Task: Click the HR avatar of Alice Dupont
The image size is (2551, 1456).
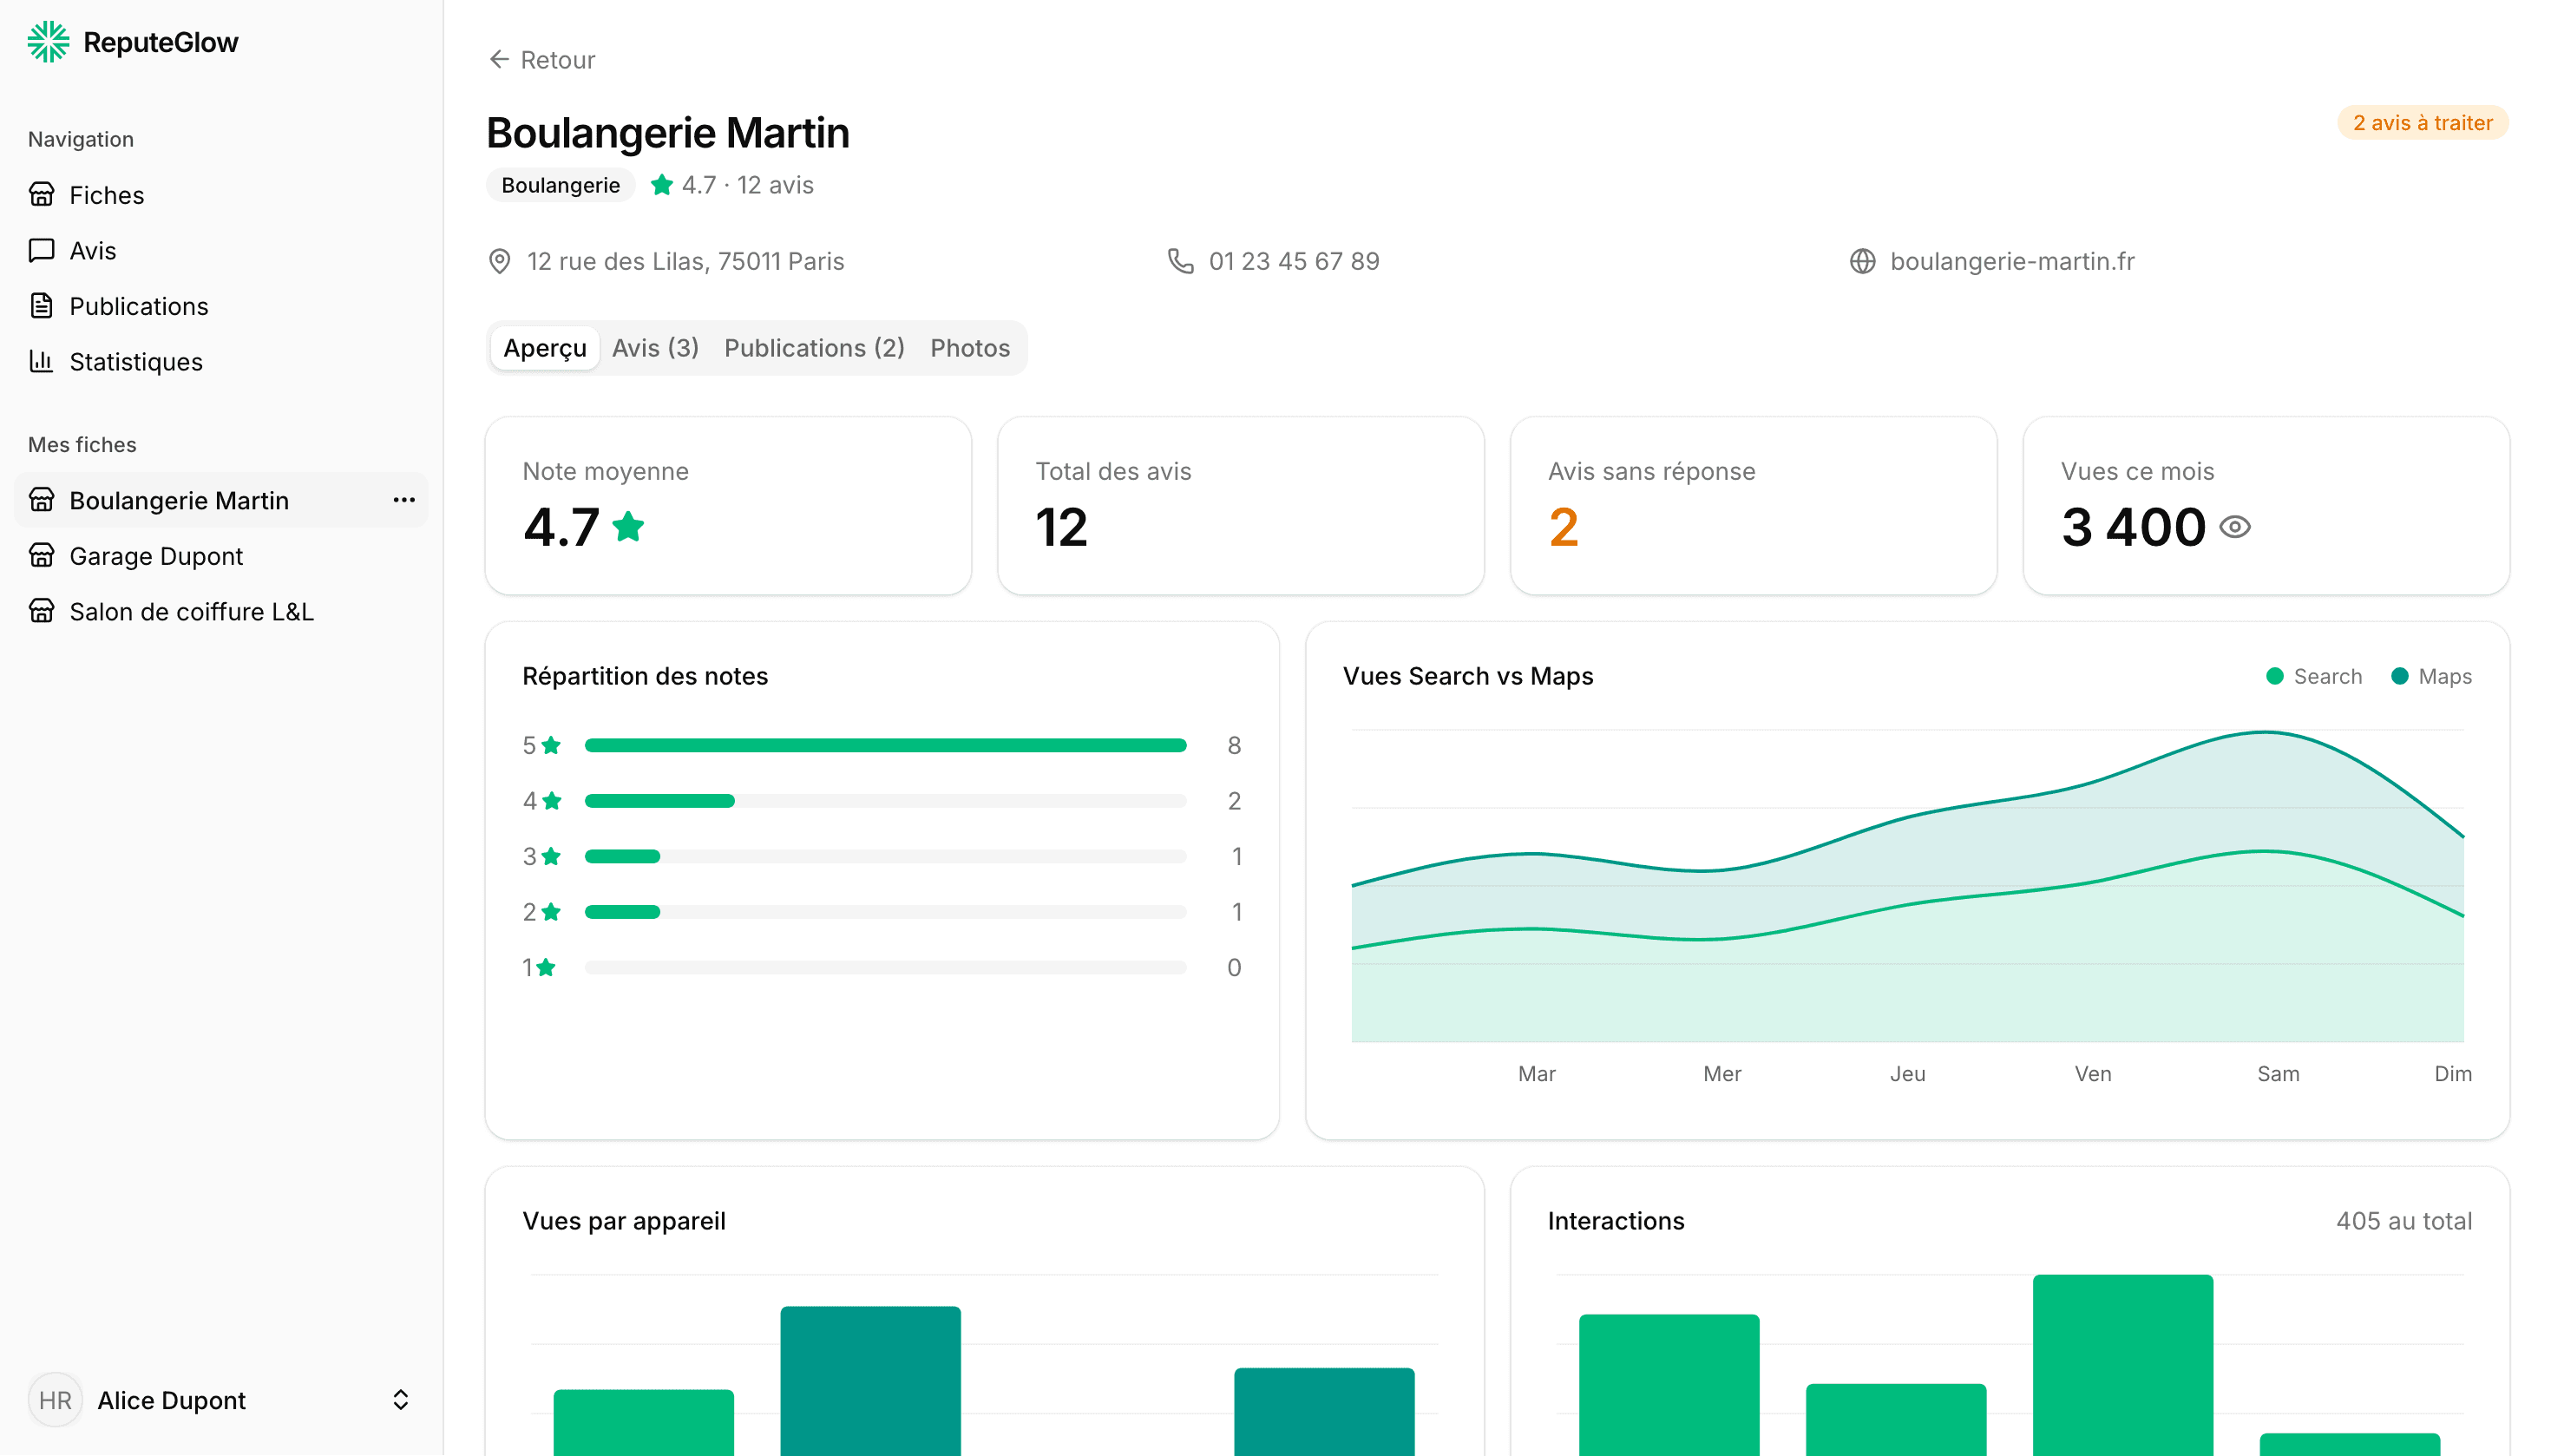Action: tap(55, 1400)
